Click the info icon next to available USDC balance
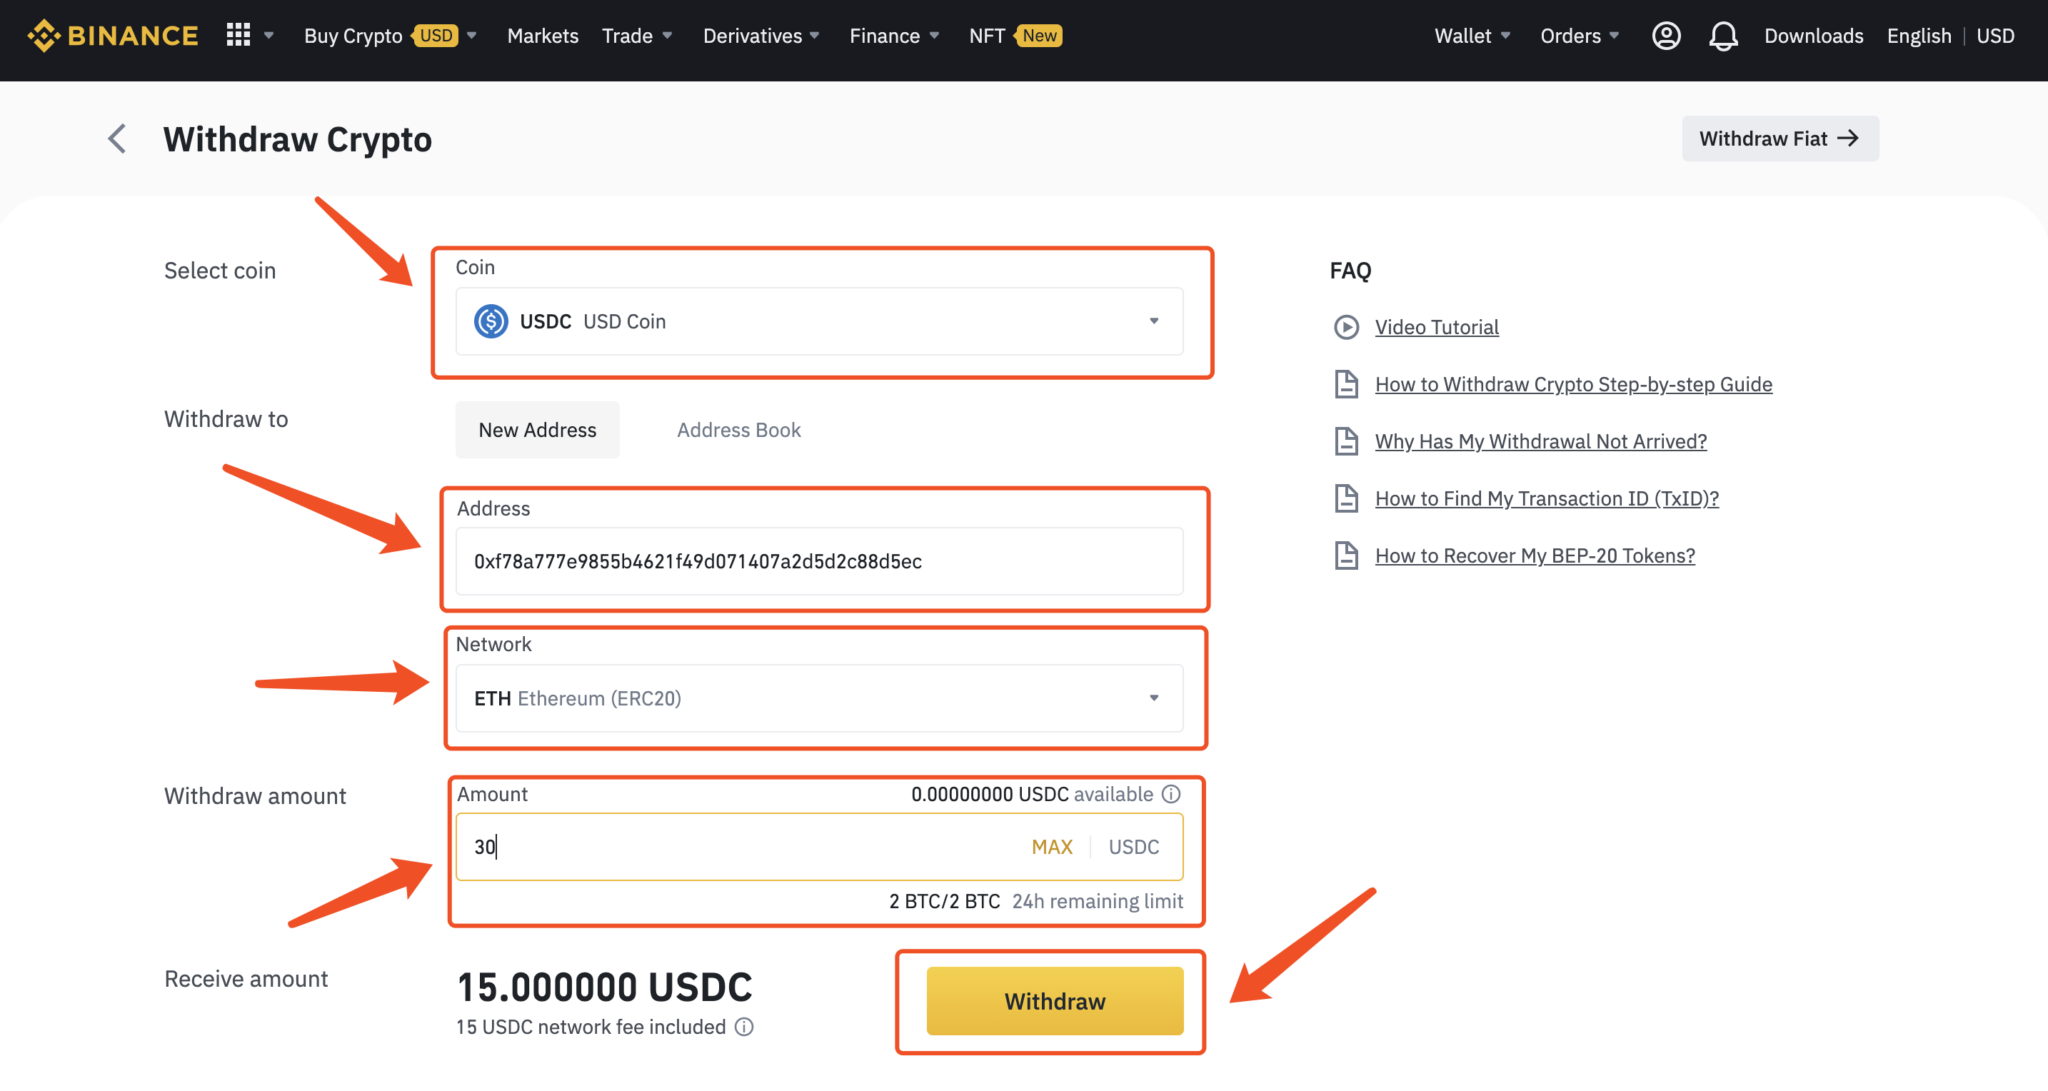 (1171, 794)
